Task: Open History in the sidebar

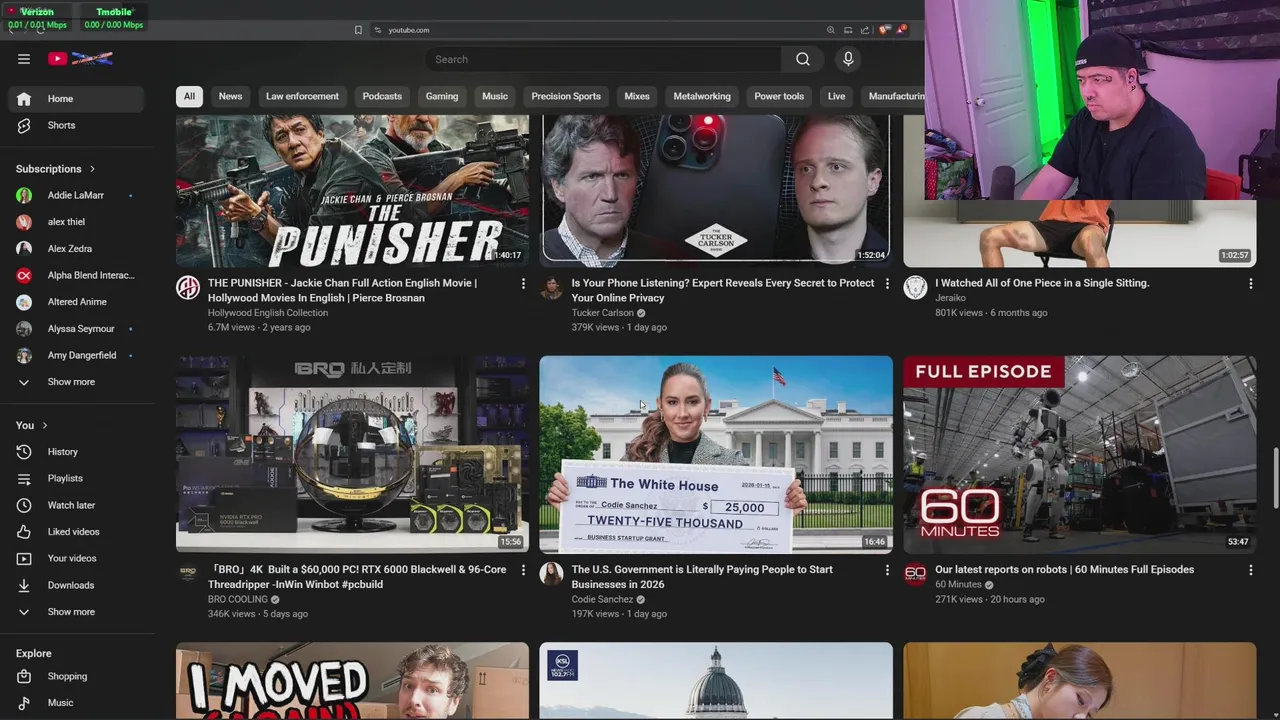Action: coord(78,452)
